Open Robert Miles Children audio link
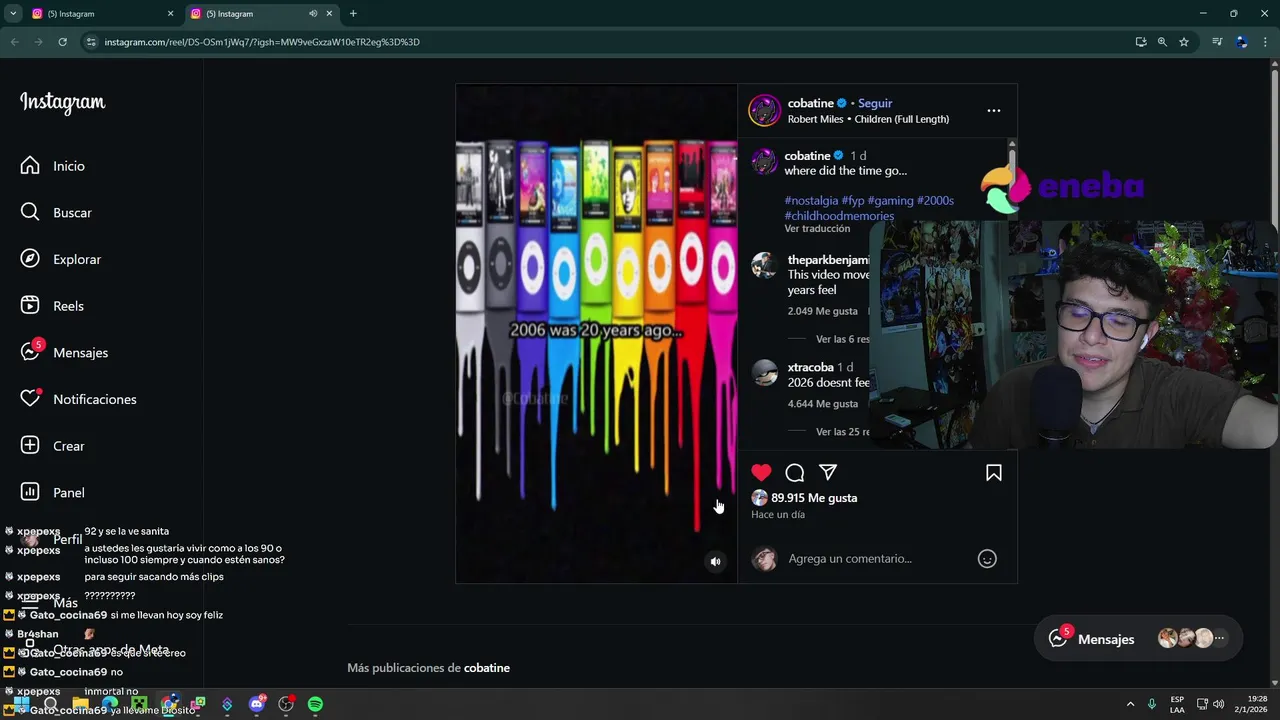The image size is (1280, 720). [x=868, y=119]
